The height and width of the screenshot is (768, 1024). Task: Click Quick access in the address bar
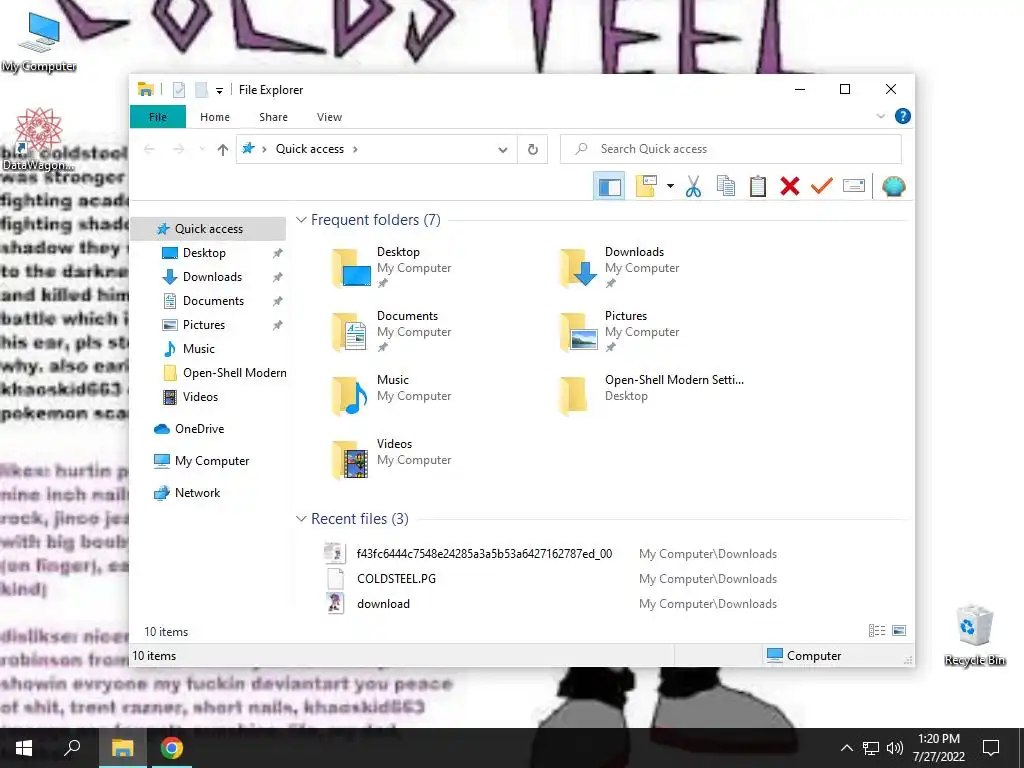coord(310,149)
